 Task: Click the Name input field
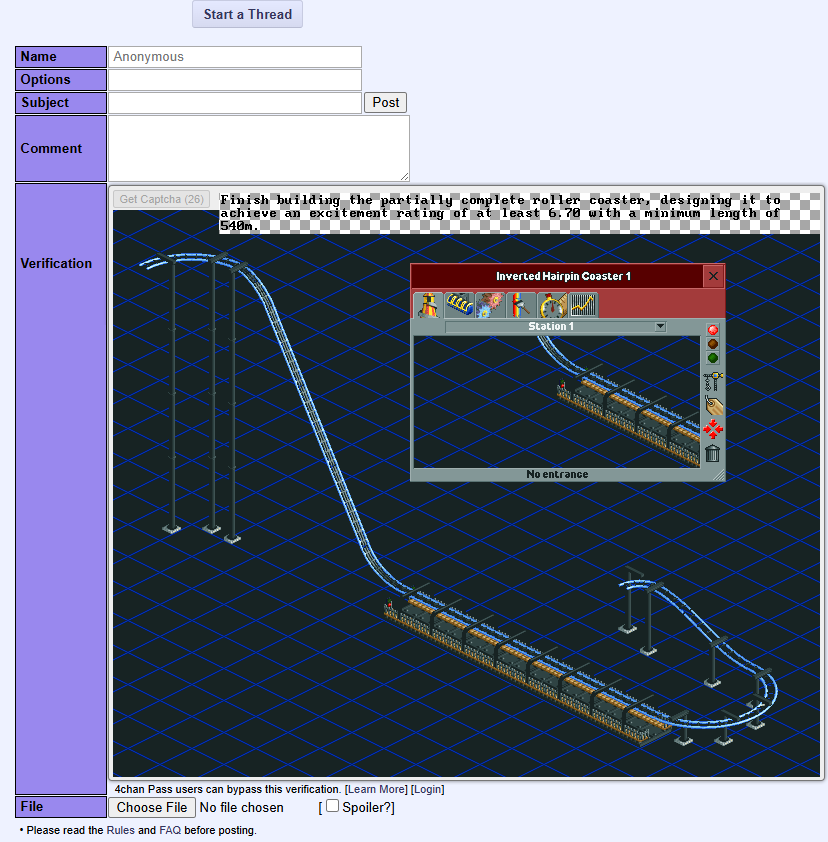pyautogui.click(x=235, y=57)
